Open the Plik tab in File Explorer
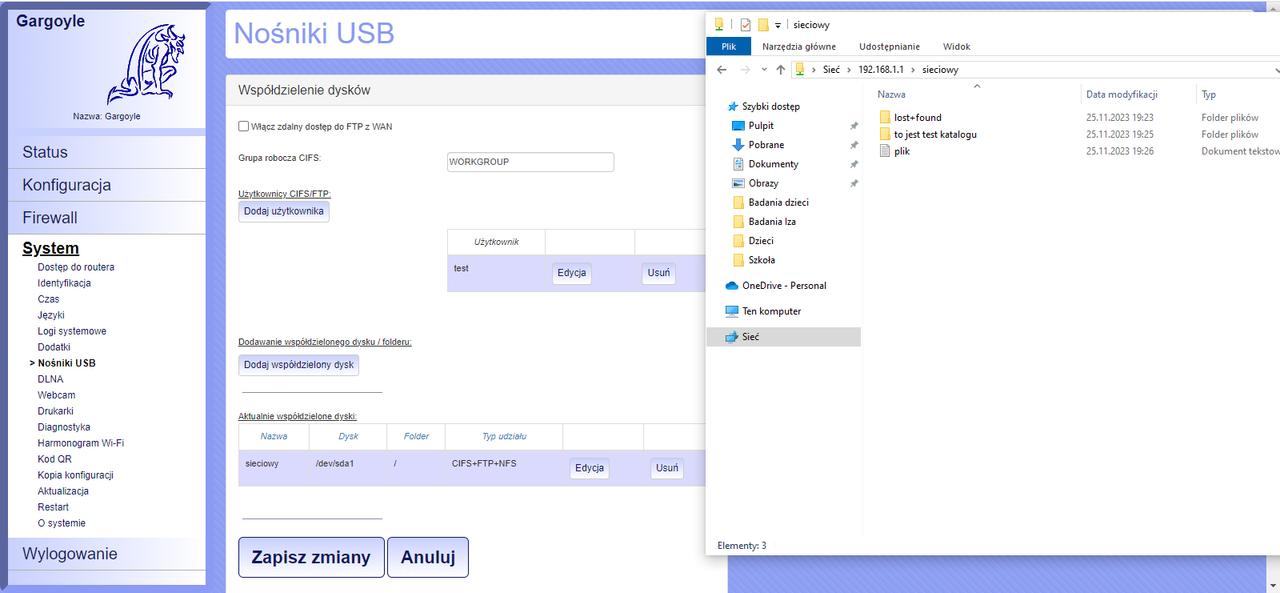Image resolution: width=1280 pixels, height=593 pixels. coord(728,46)
